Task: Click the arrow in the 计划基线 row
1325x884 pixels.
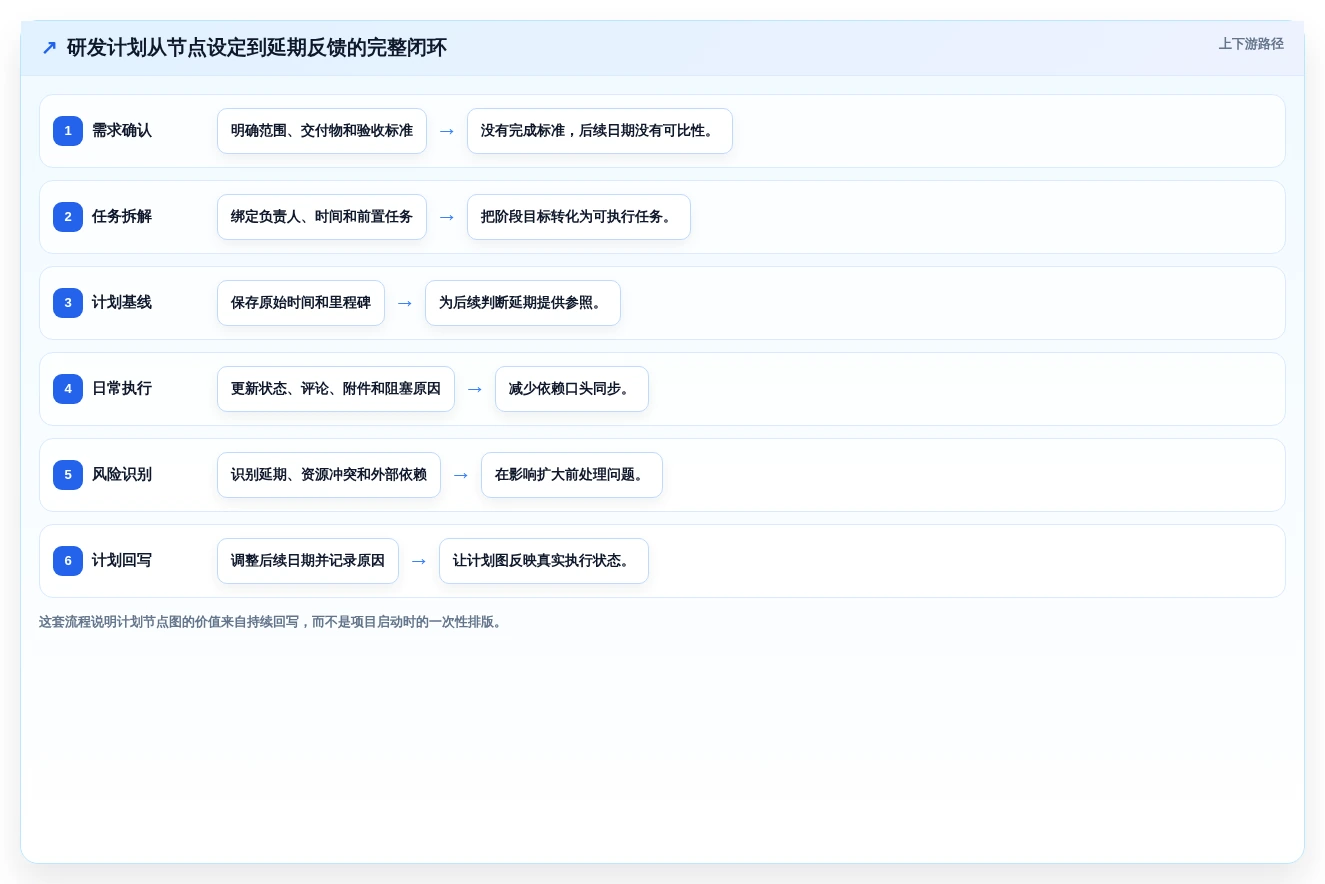Action: (x=405, y=303)
